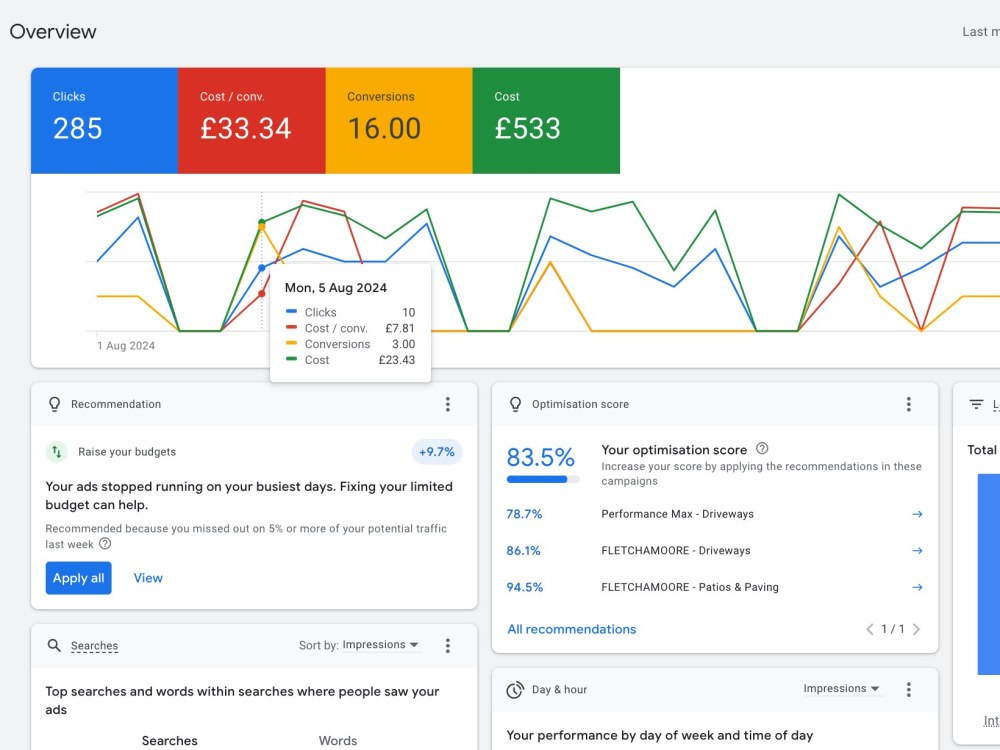Image resolution: width=1000 pixels, height=750 pixels.
Task: Click the Searches card title link
Action: coord(94,645)
